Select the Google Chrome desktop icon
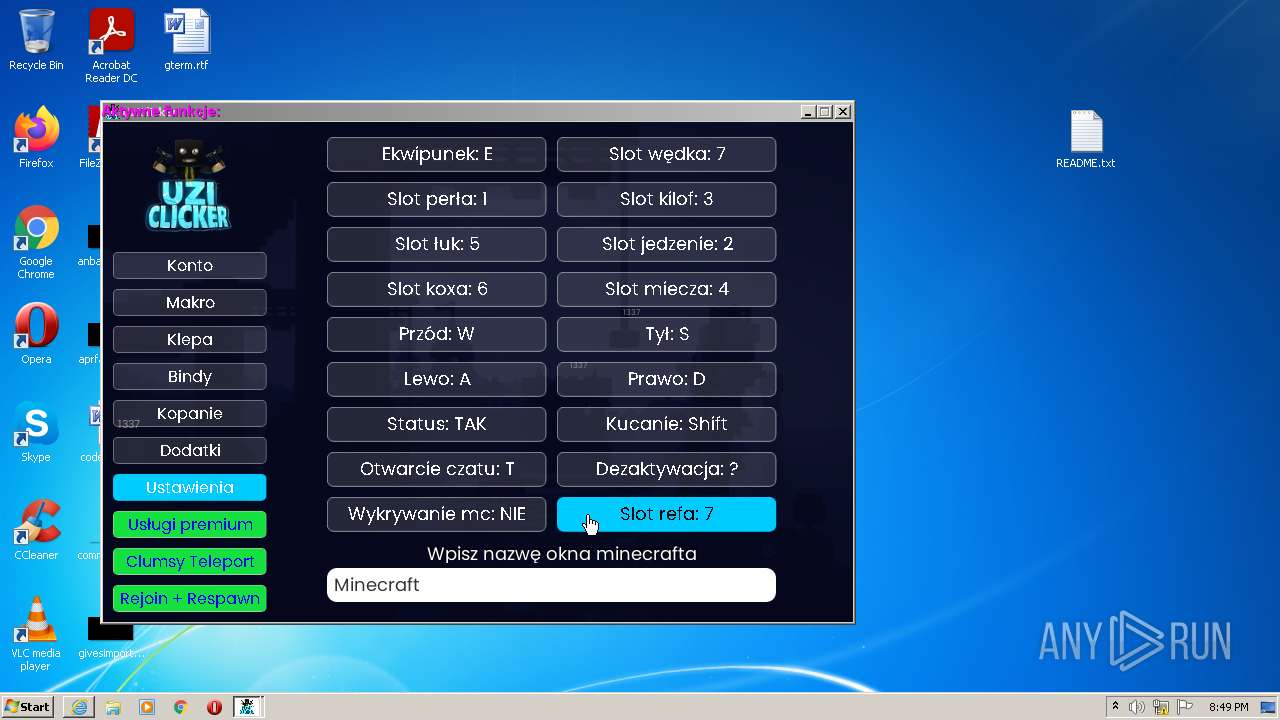1280x720 pixels. 36,242
